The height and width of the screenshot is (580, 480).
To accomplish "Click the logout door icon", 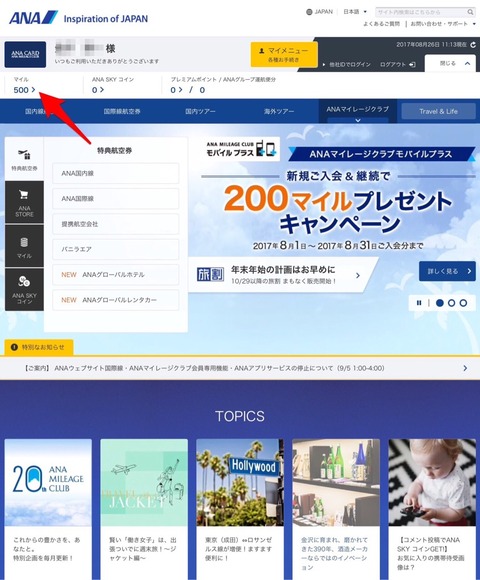I will [x=412, y=64].
